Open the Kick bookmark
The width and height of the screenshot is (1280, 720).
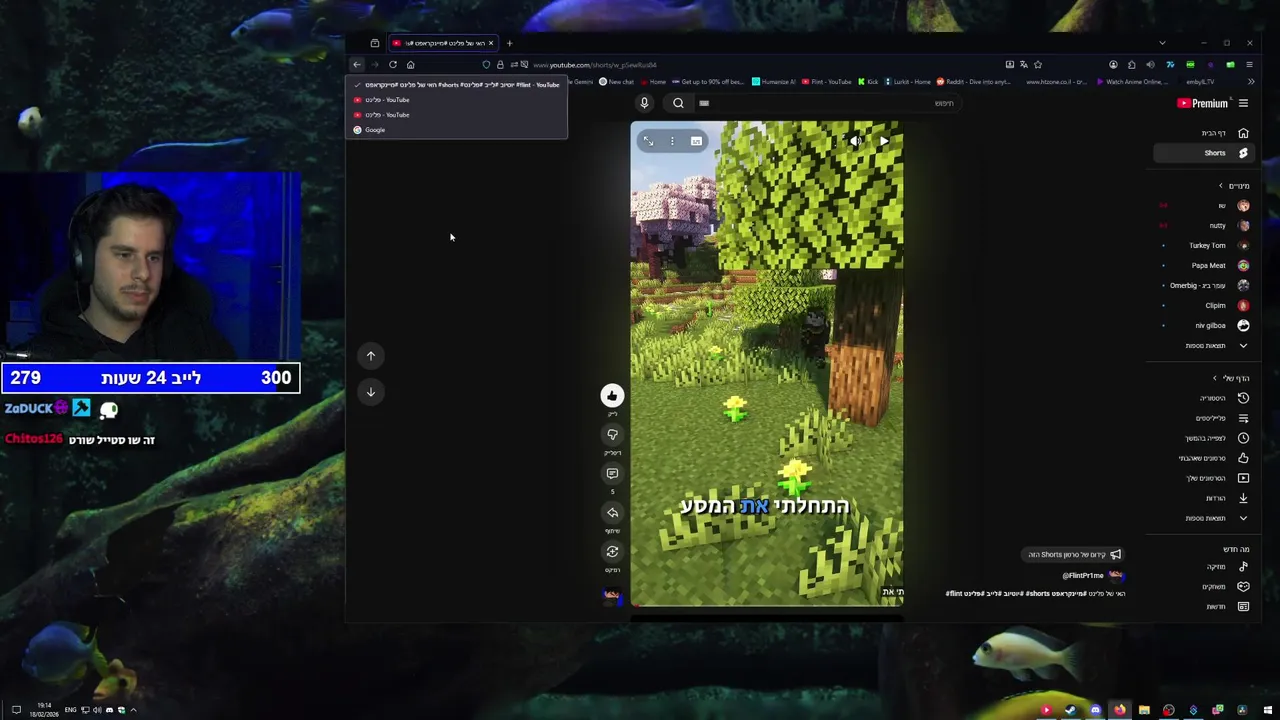click(868, 82)
